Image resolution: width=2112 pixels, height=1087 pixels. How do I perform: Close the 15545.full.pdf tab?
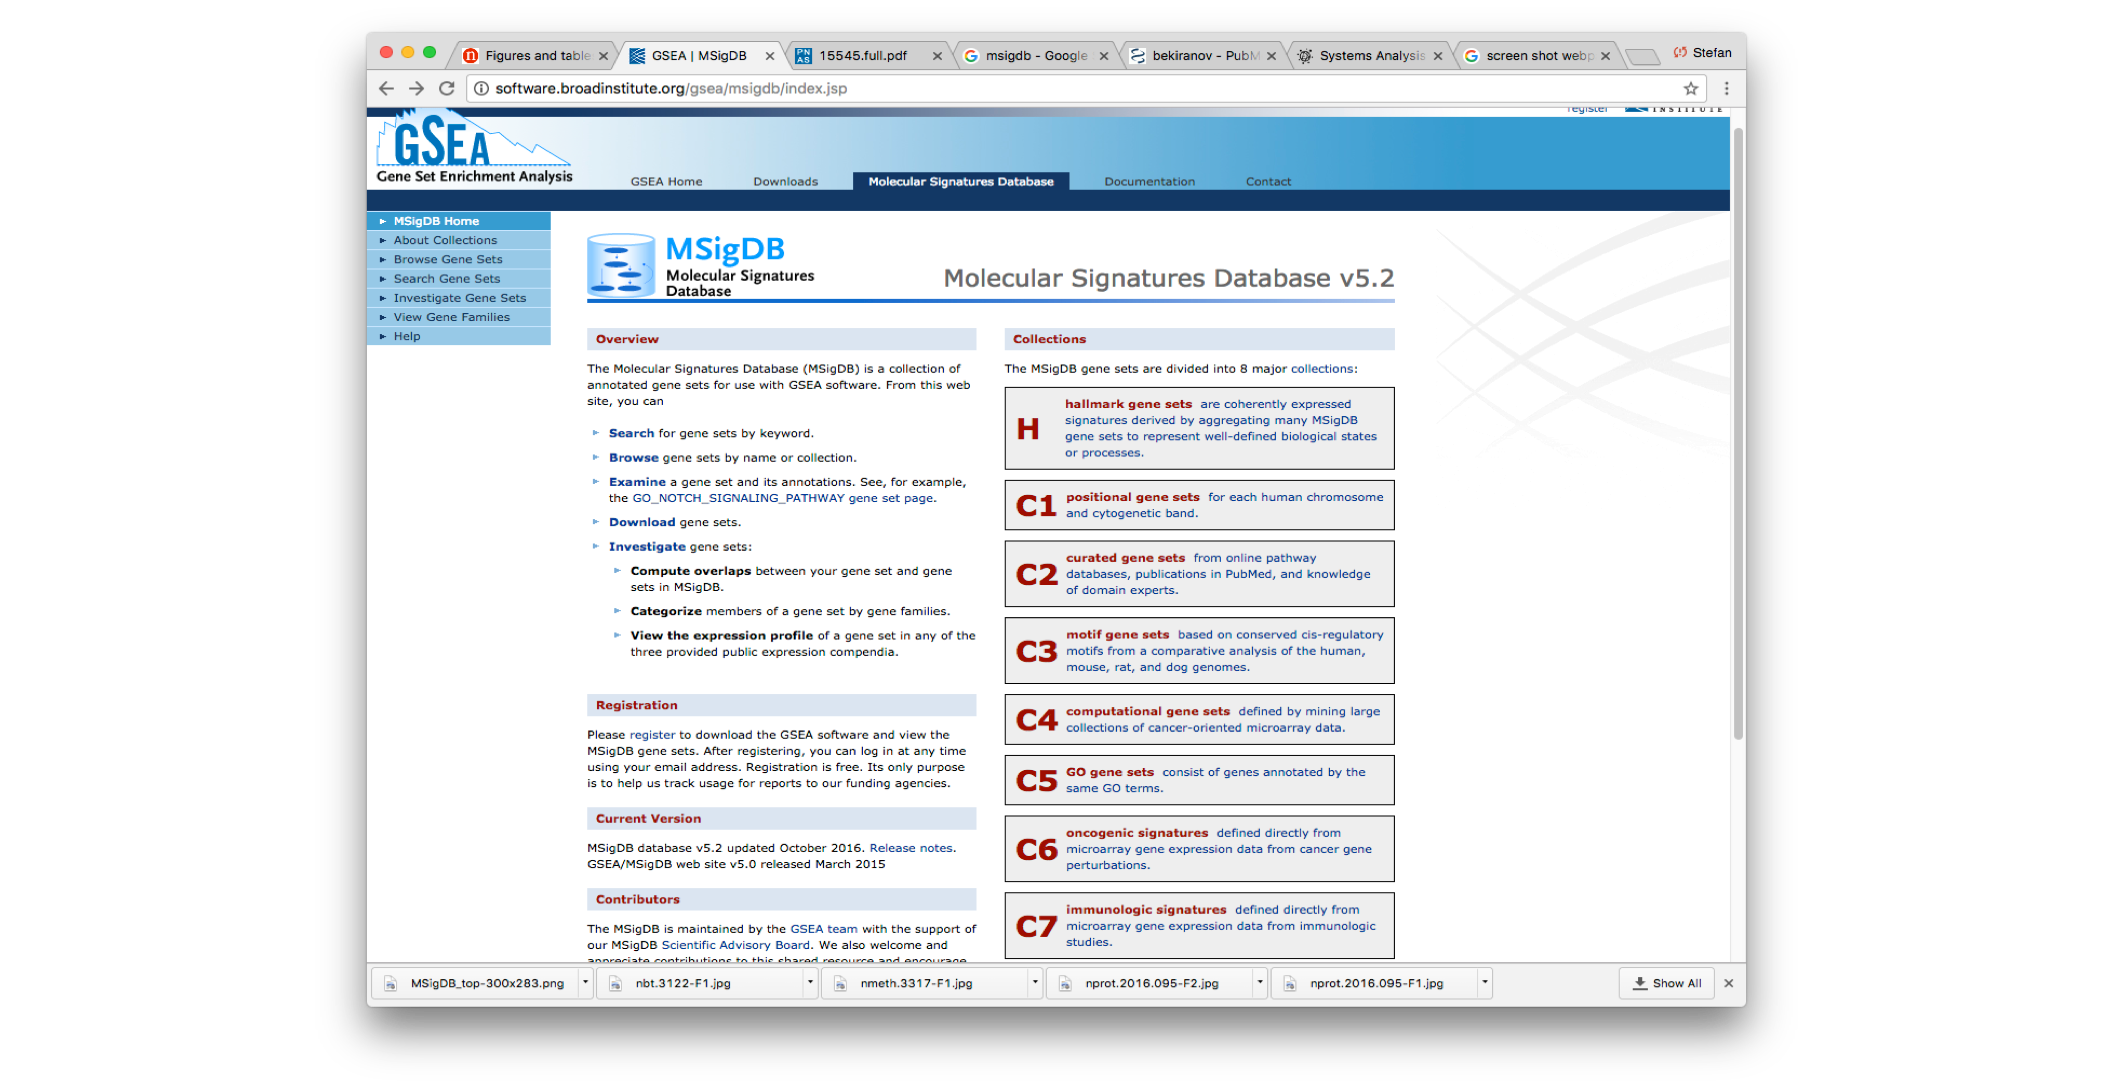point(937,56)
